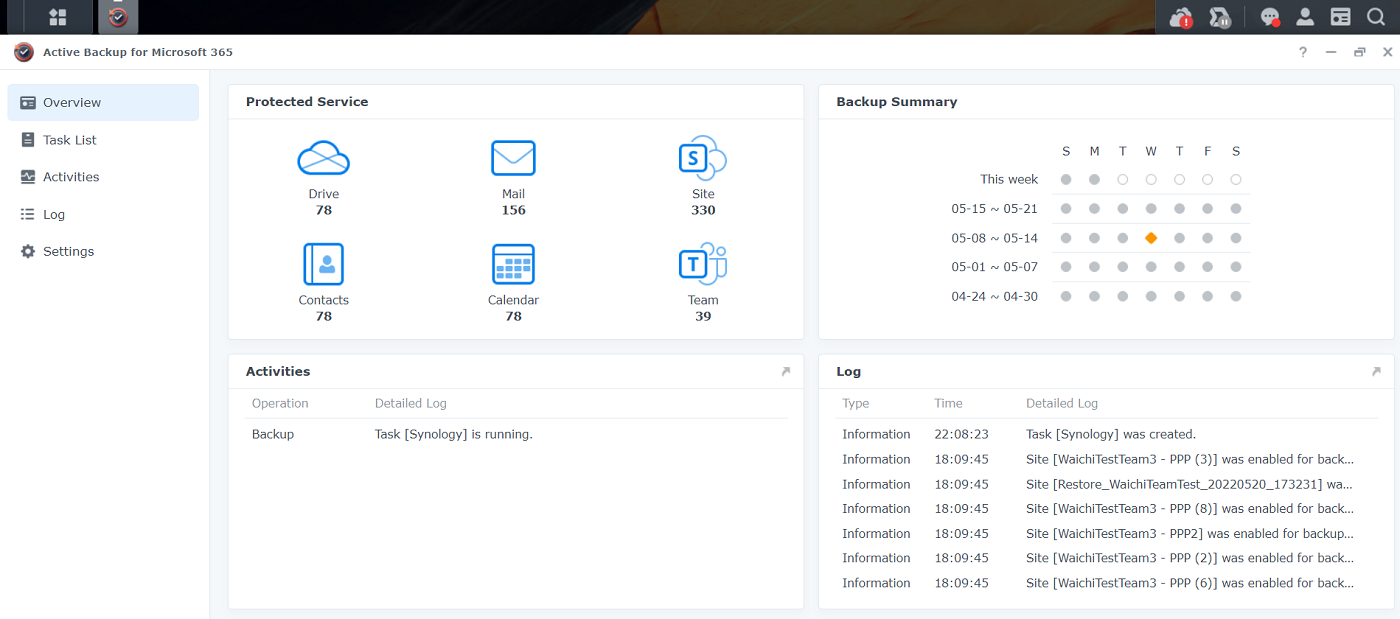This screenshot has height=619, width=1400.
Task: Click the Mail count 156
Action: click(513, 210)
